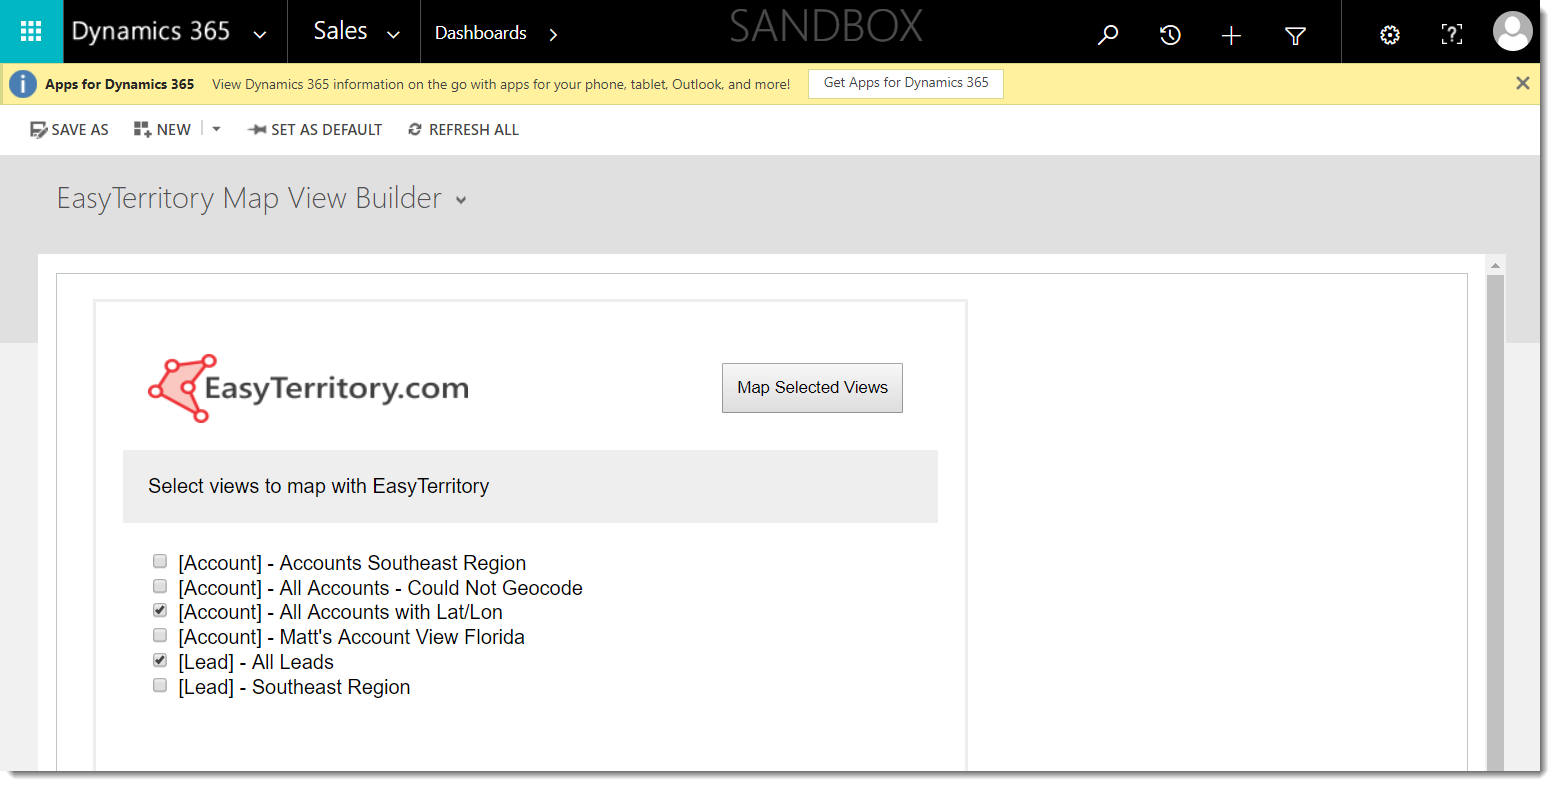Expand the Dynamics 365 dropdown chevron
The width and height of the screenshot is (1555, 786).
260,35
